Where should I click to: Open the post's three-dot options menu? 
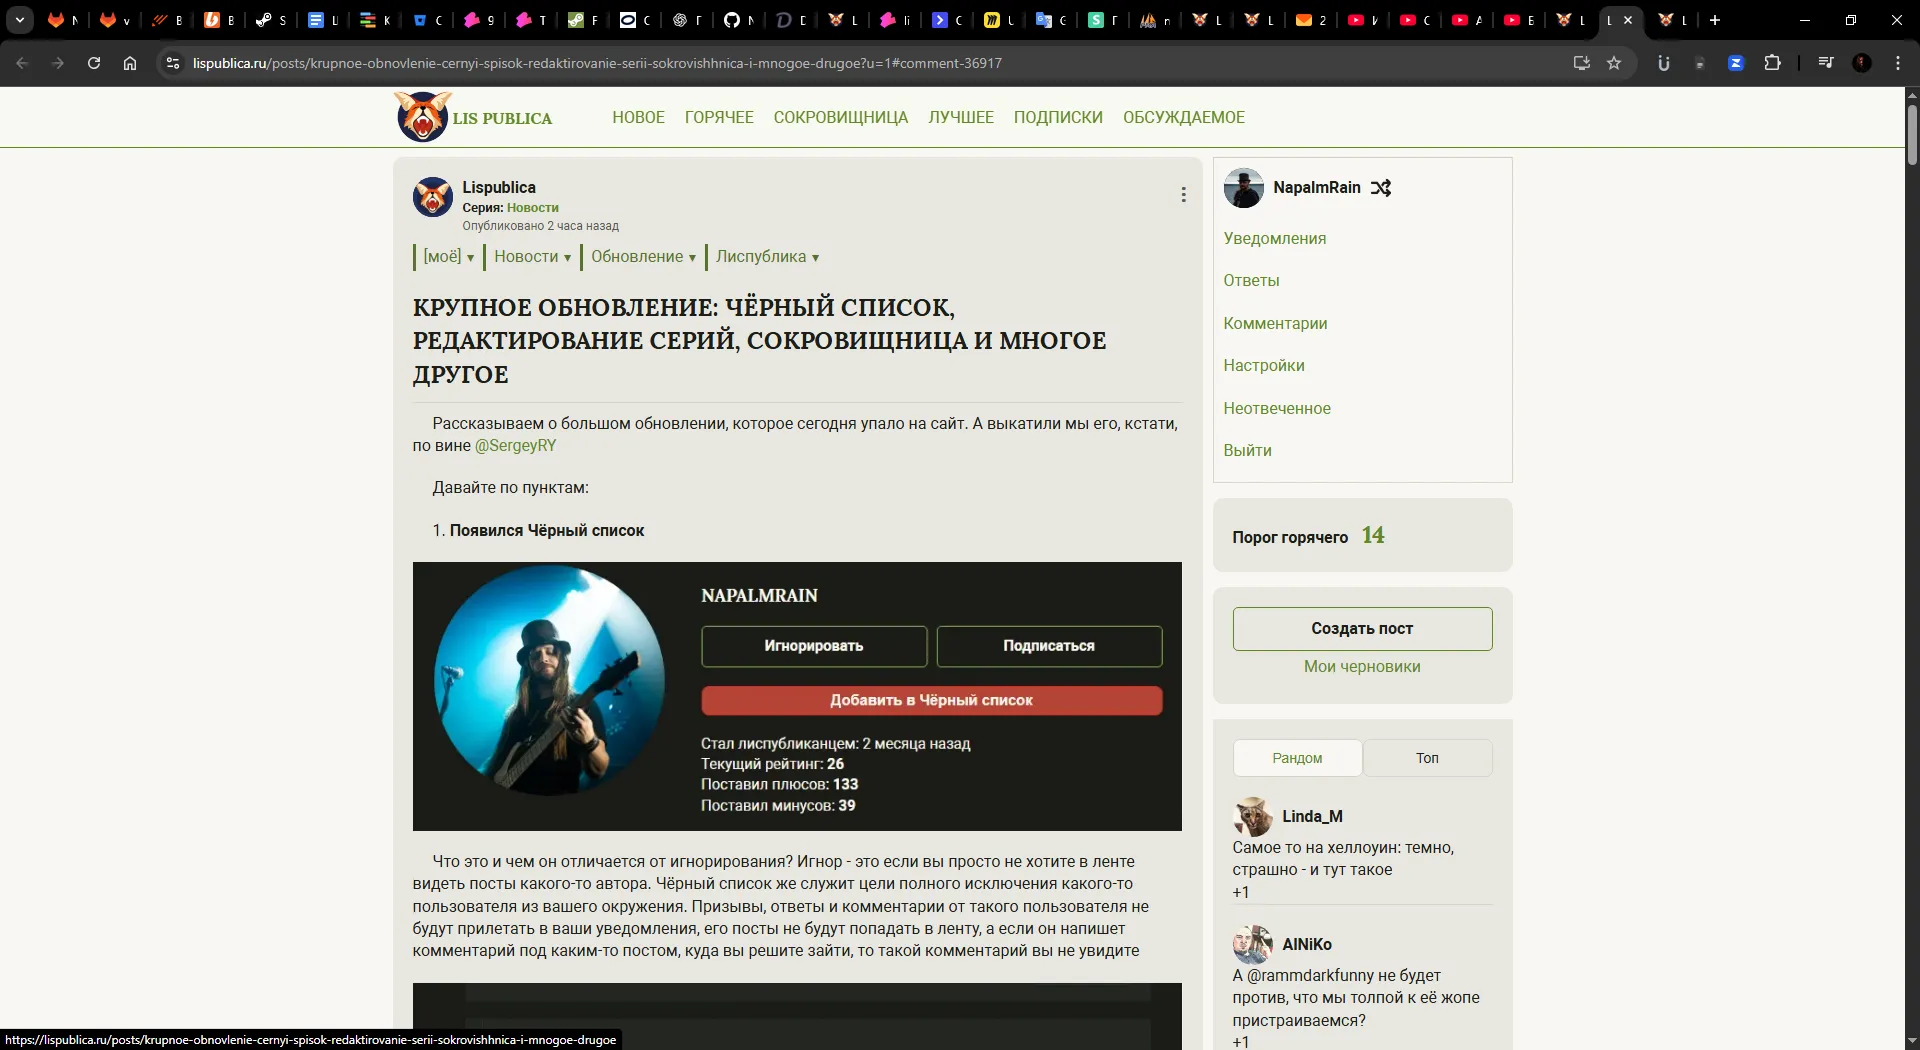pos(1183,195)
